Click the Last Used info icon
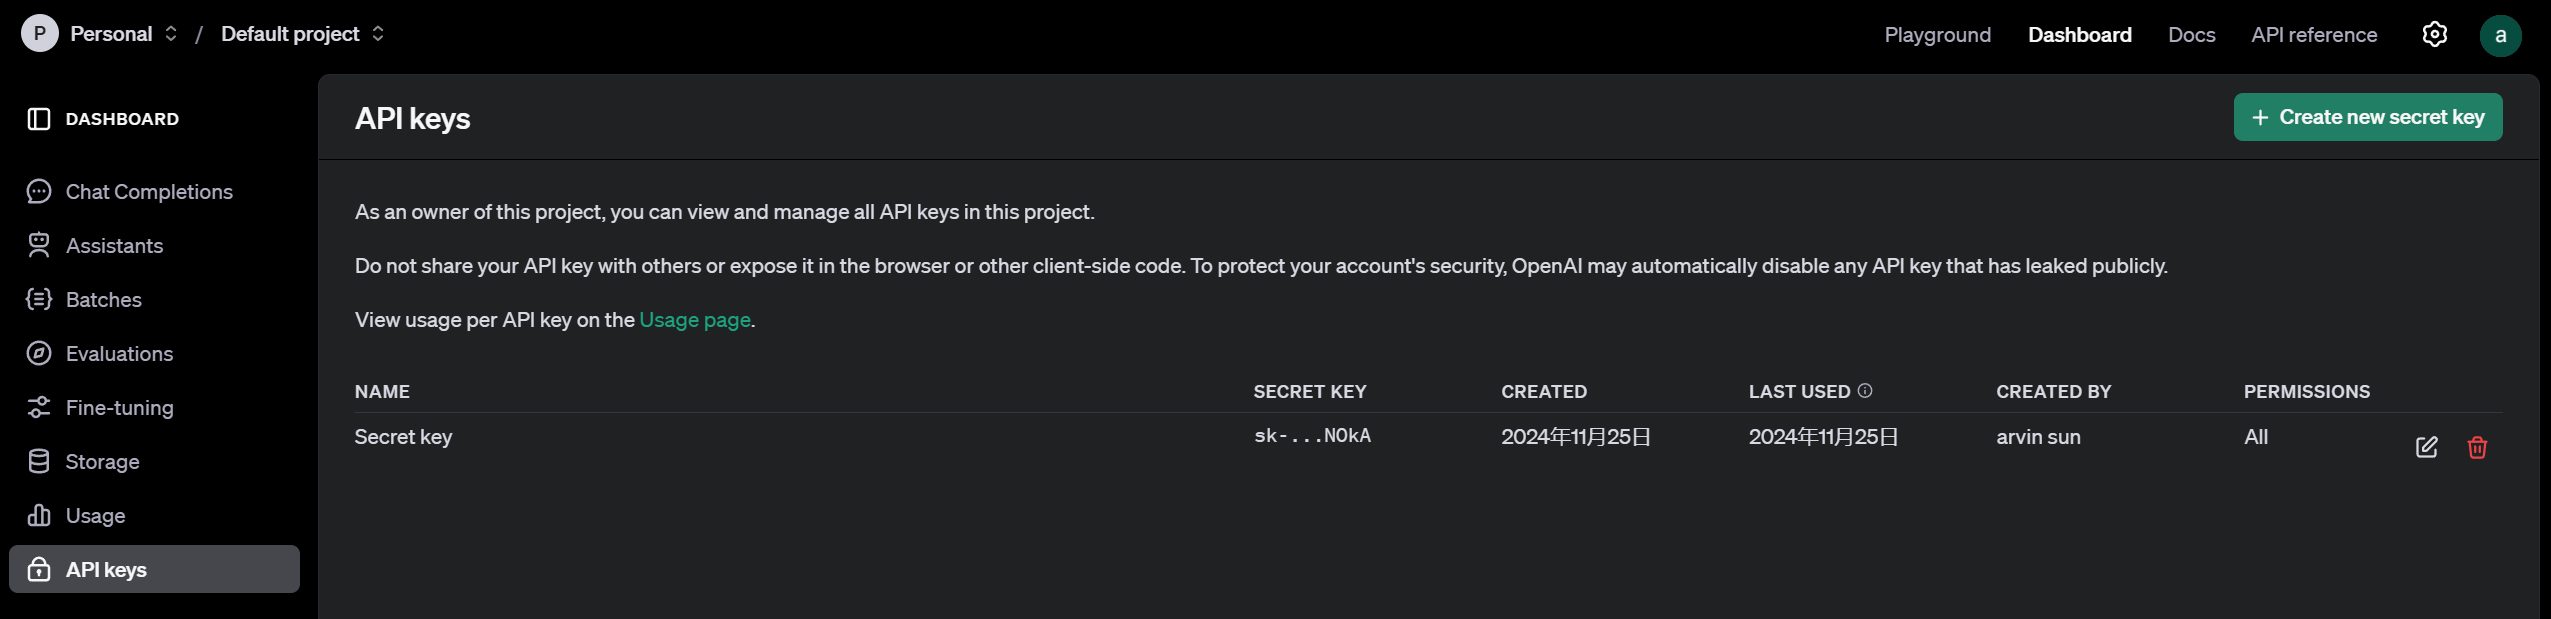 click(x=1864, y=391)
